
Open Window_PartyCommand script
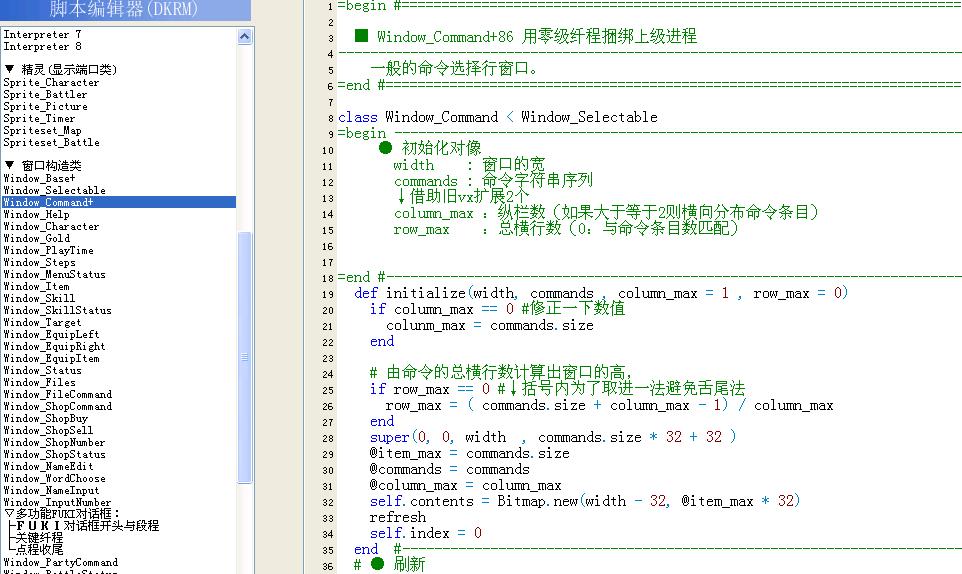pyautogui.click(x=60, y=562)
